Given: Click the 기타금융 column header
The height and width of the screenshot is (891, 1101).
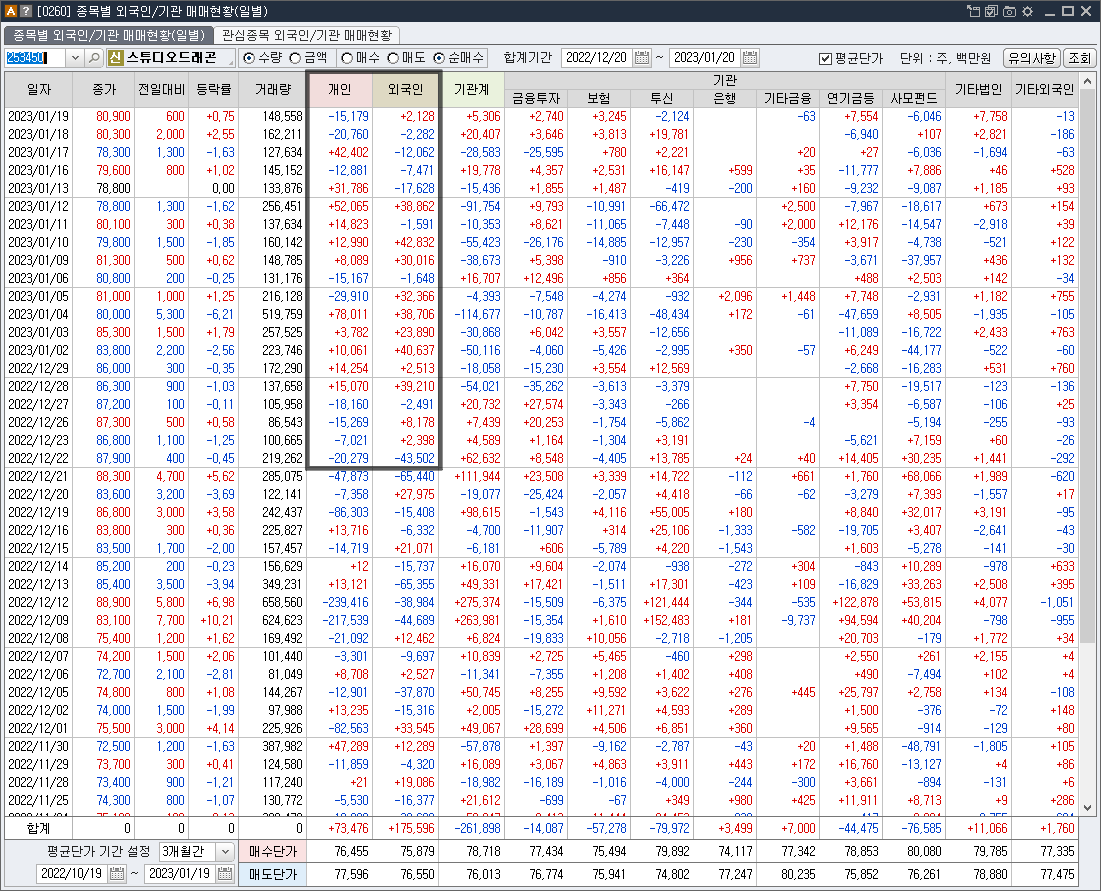Looking at the screenshot, I should 788,98.
